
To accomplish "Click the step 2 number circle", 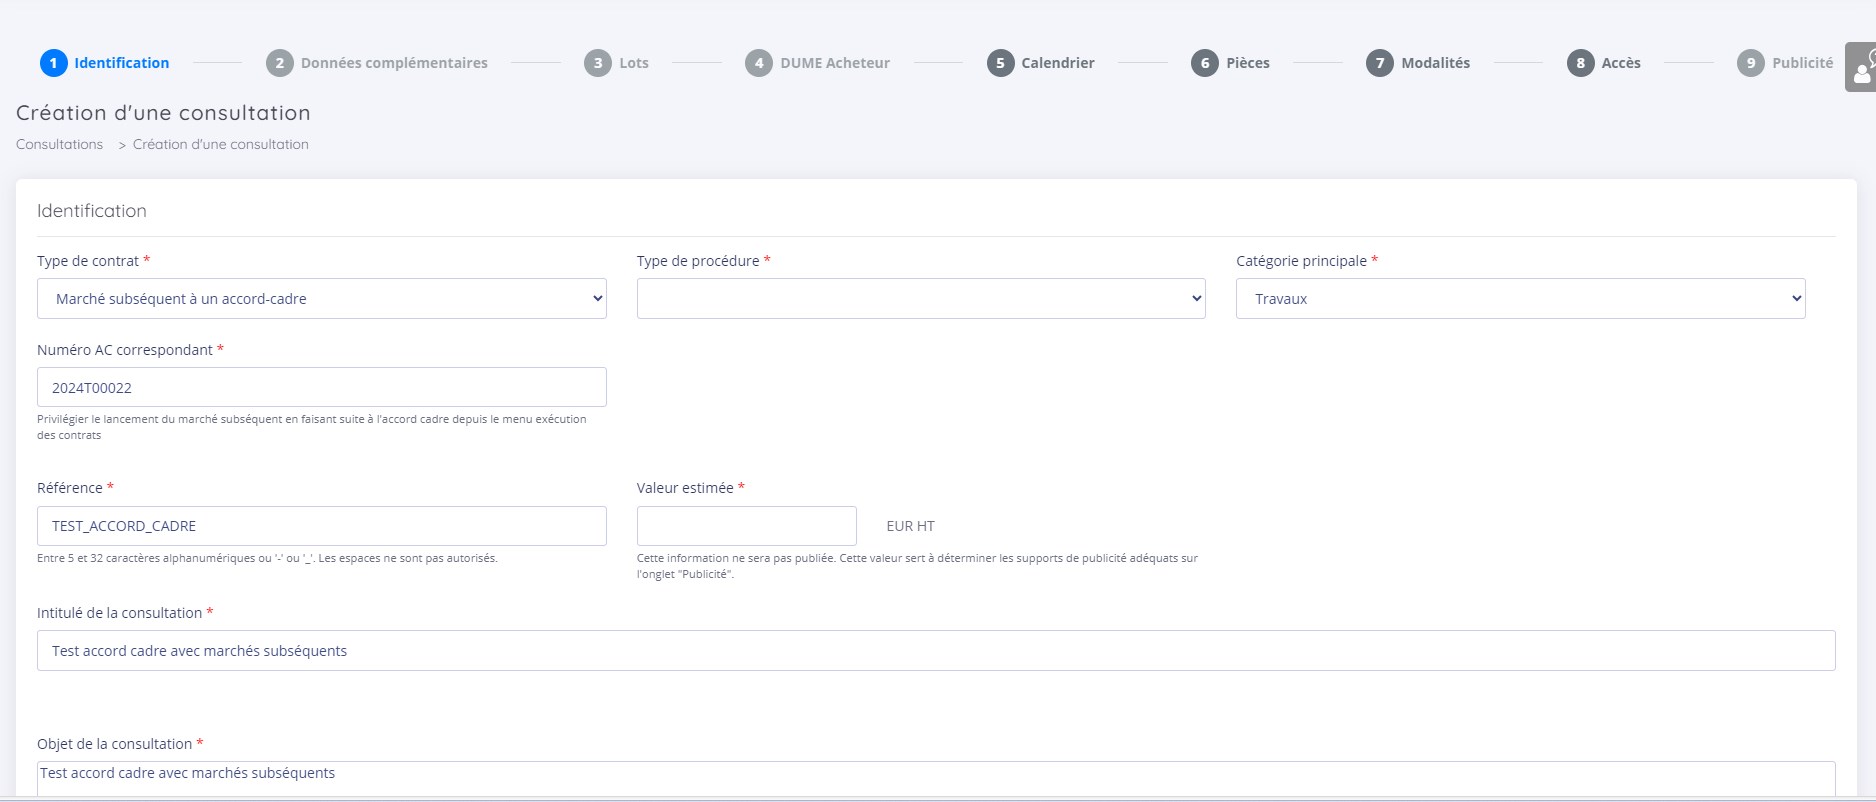I will tap(279, 63).
